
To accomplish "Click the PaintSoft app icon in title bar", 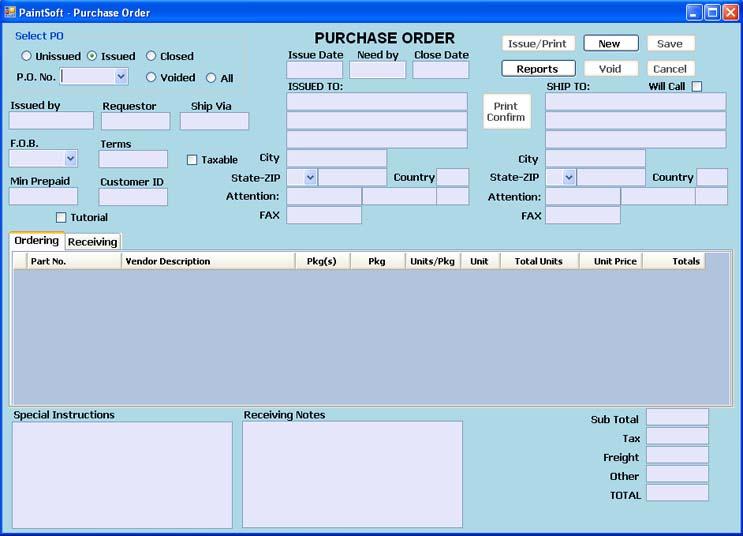I will tap(10, 12).
